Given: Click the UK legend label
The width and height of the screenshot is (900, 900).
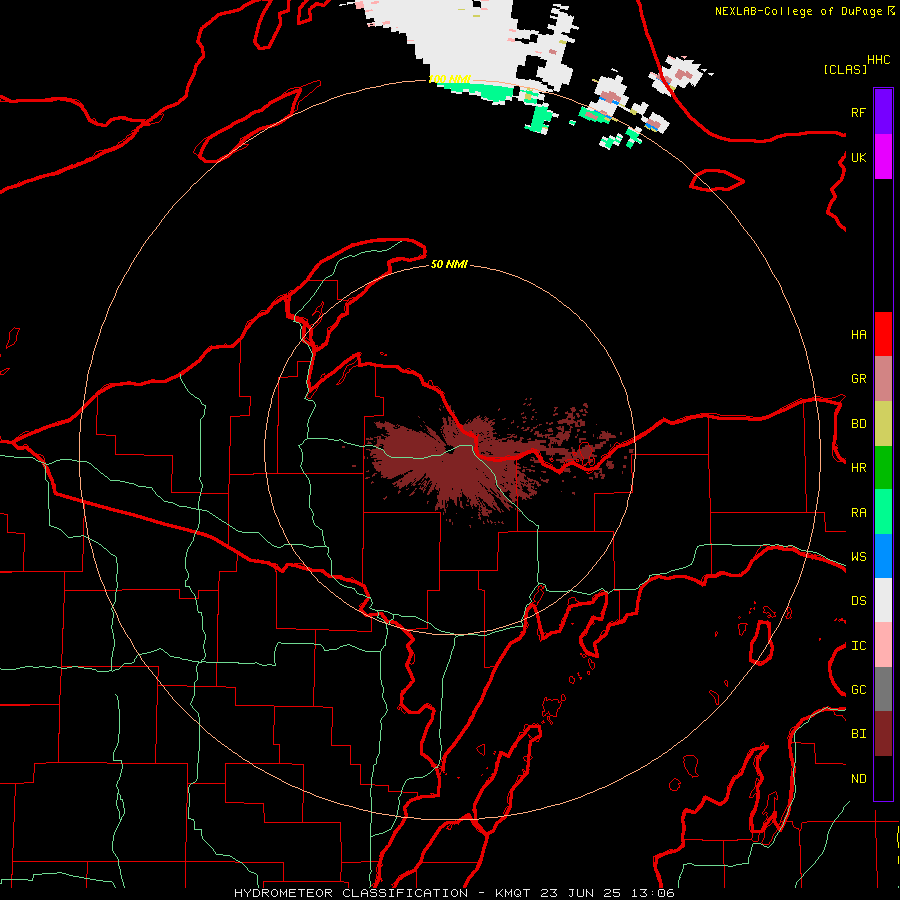Looking at the screenshot, I should click(x=858, y=157).
